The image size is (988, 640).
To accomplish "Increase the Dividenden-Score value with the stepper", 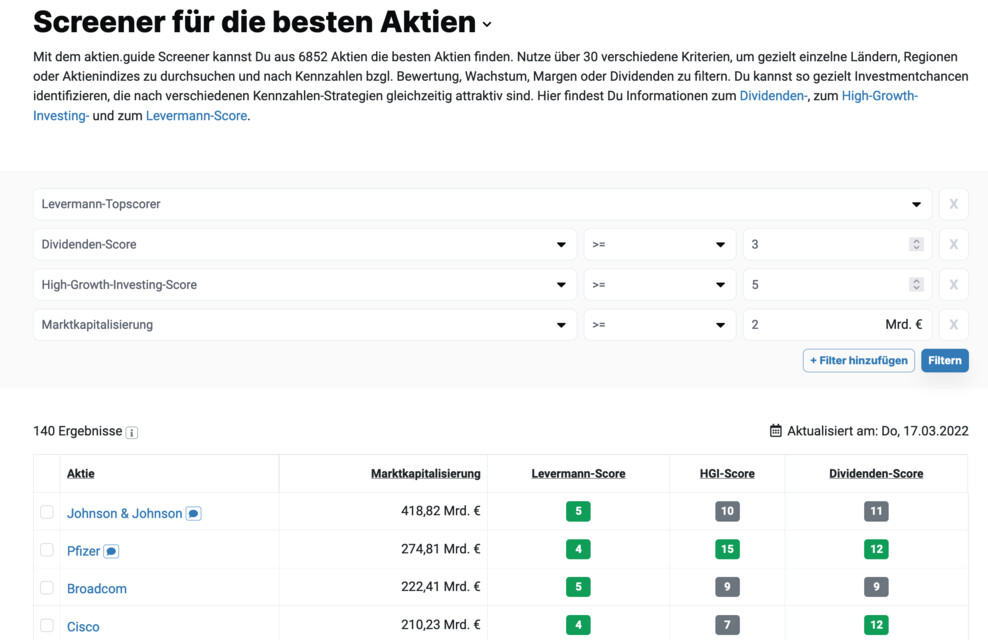I will click(x=916, y=240).
